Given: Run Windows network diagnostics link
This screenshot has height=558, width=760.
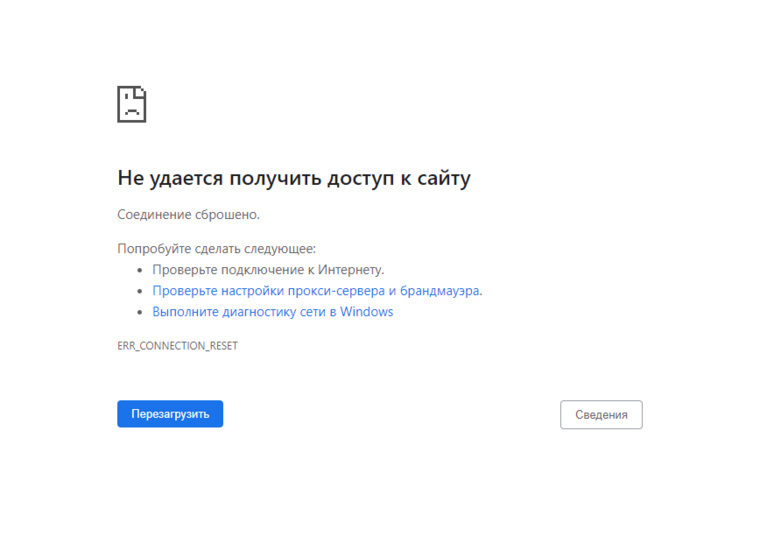Looking at the screenshot, I should (x=272, y=312).
